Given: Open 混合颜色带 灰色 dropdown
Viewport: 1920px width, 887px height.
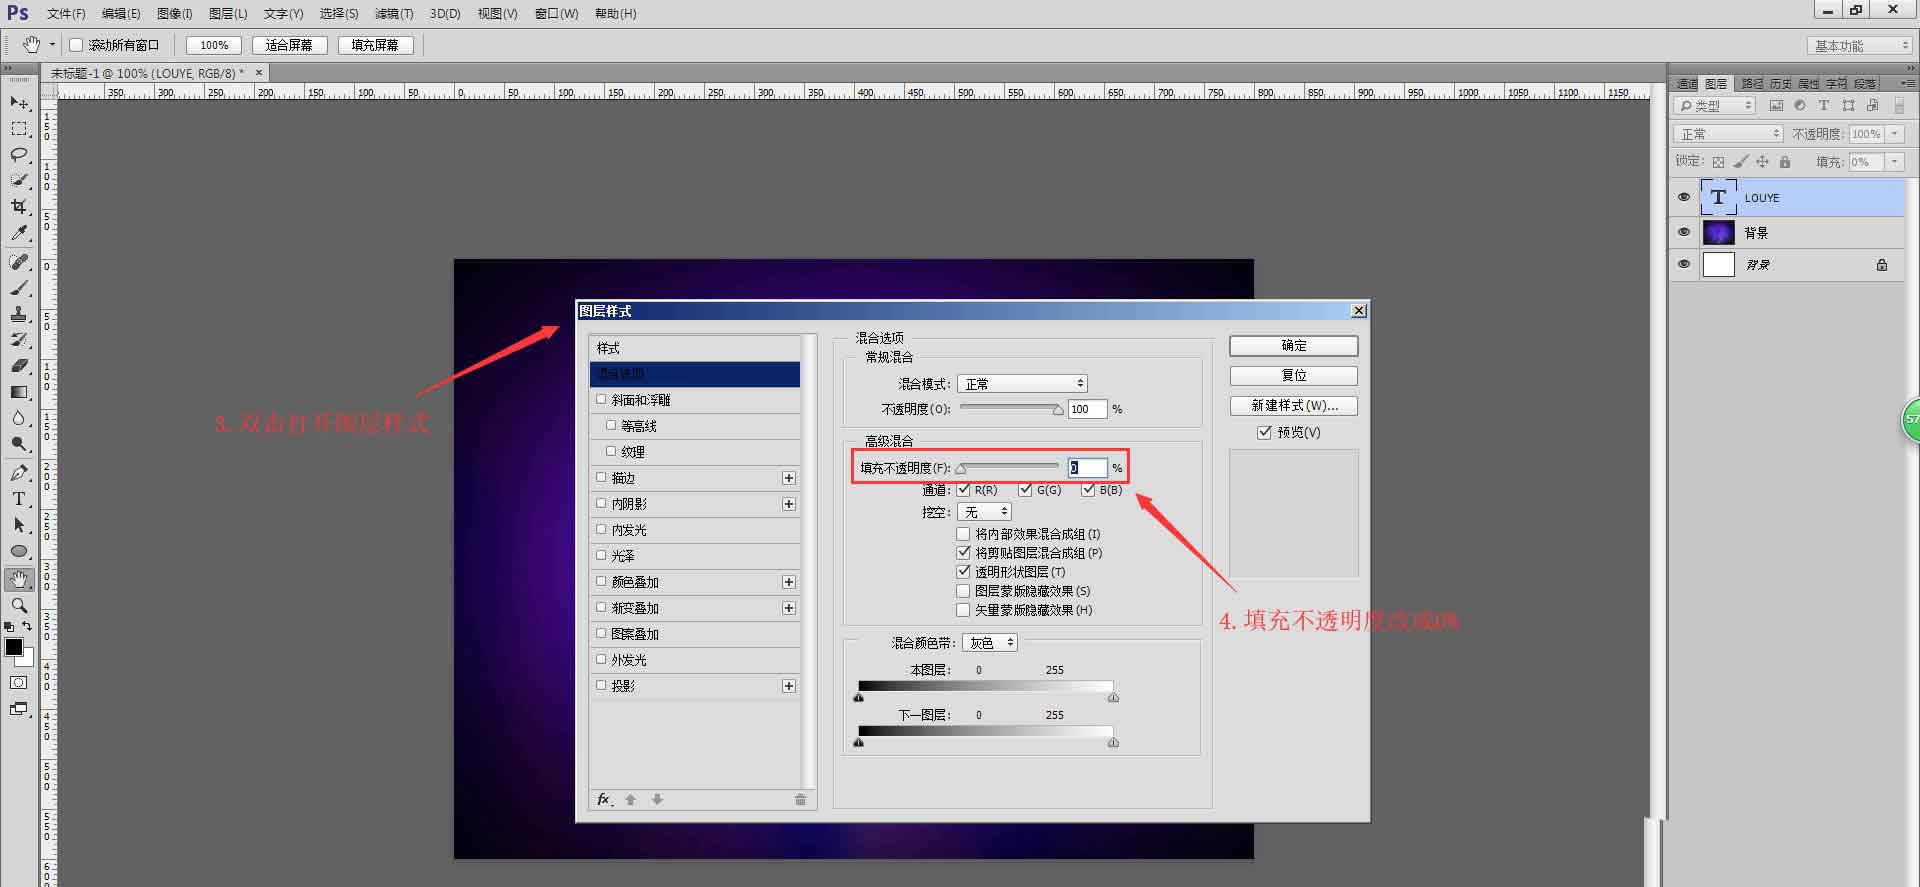Looking at the screenshot, I should coord(990,643).
